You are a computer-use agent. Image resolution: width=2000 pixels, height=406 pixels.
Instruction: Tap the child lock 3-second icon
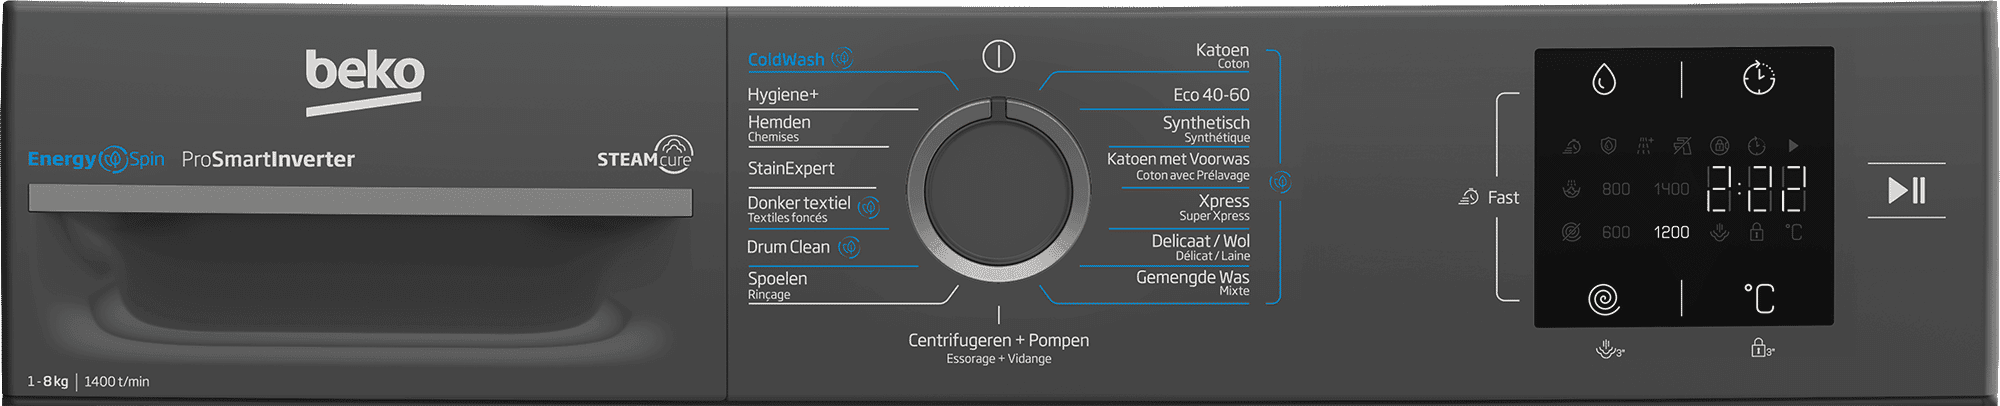tap(1762, 348)
